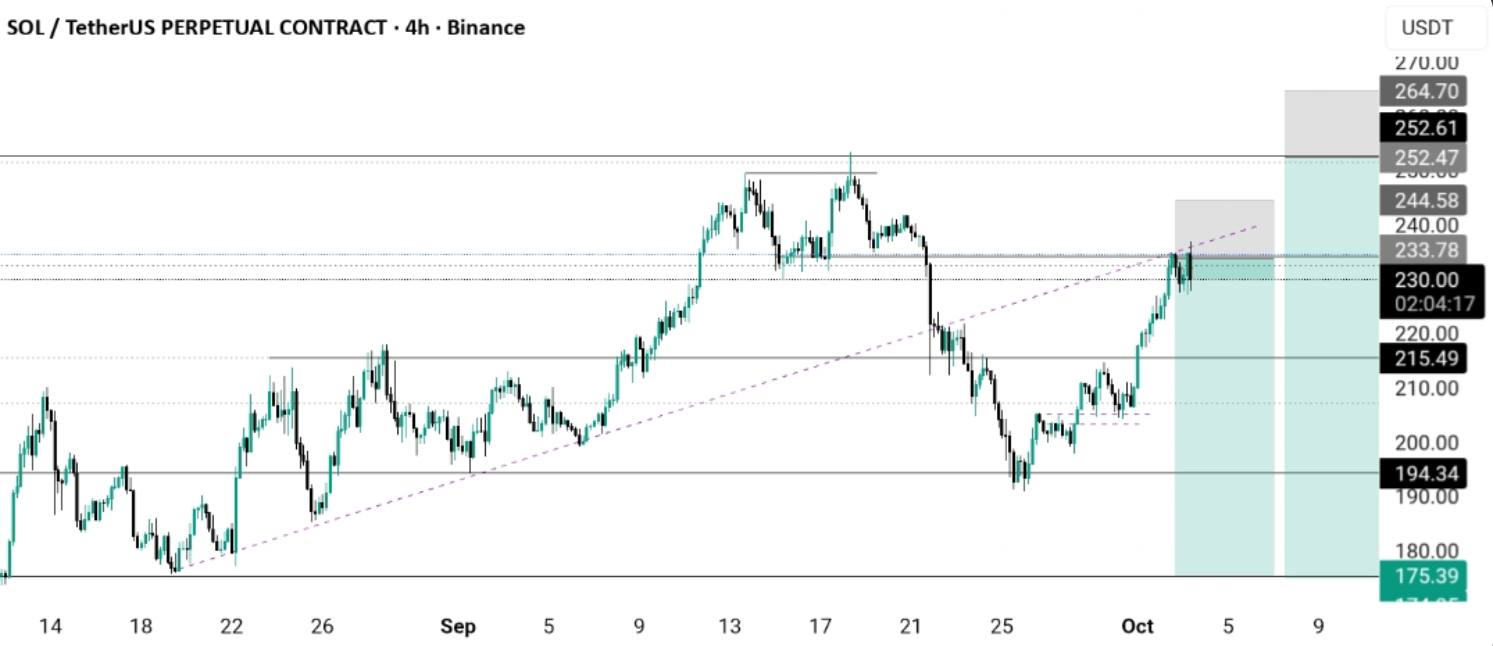Image resolution: width=1493 pixels, height=646 pixels.
Task: Click the 233.78 entry price label
Action: [1423, 250]
